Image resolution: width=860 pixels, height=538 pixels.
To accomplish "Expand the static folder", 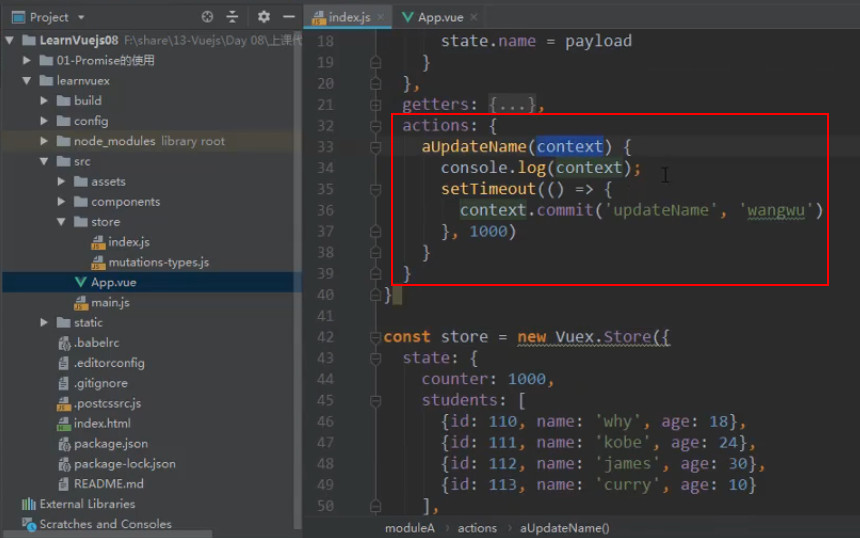I will (44, 322).
